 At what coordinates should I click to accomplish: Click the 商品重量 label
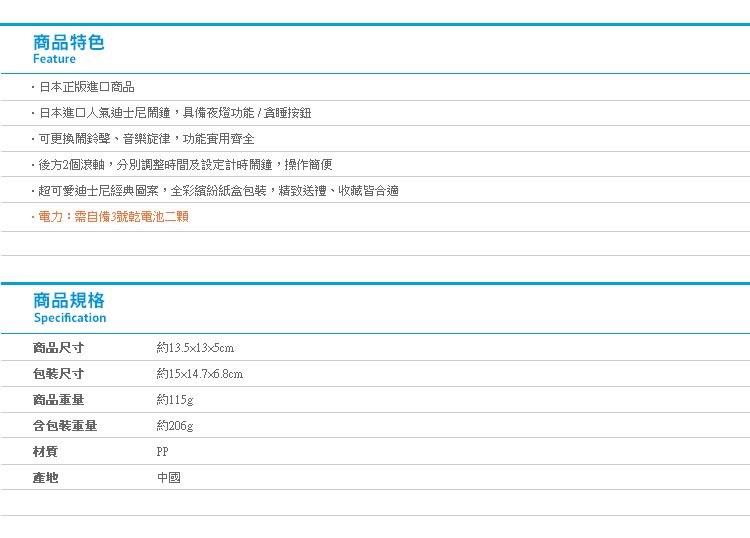58,400
